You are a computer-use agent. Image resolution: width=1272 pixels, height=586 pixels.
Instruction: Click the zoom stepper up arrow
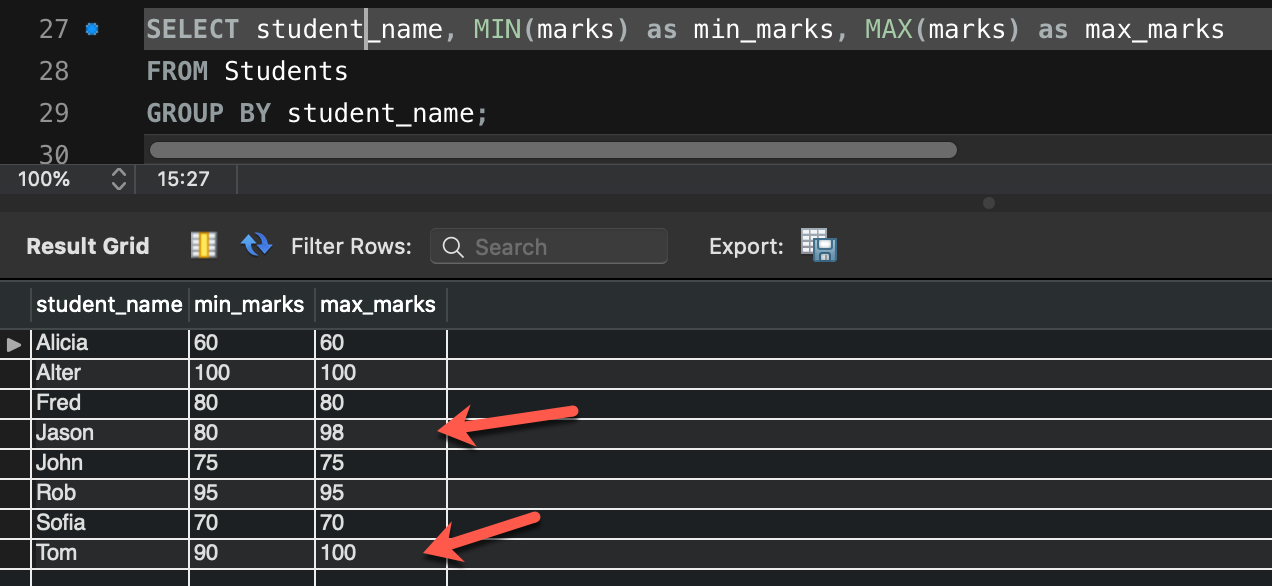click(118, 174)
